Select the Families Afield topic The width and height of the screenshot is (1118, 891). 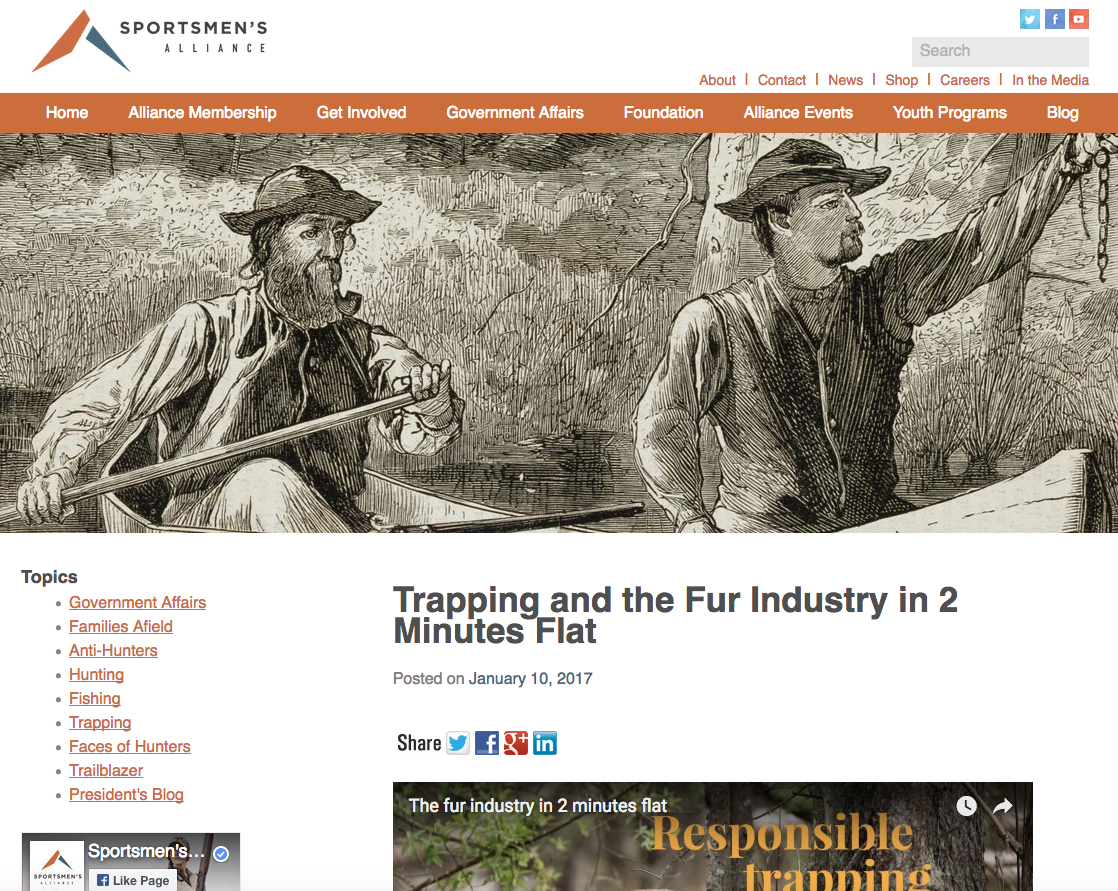(x=120, y=627)
